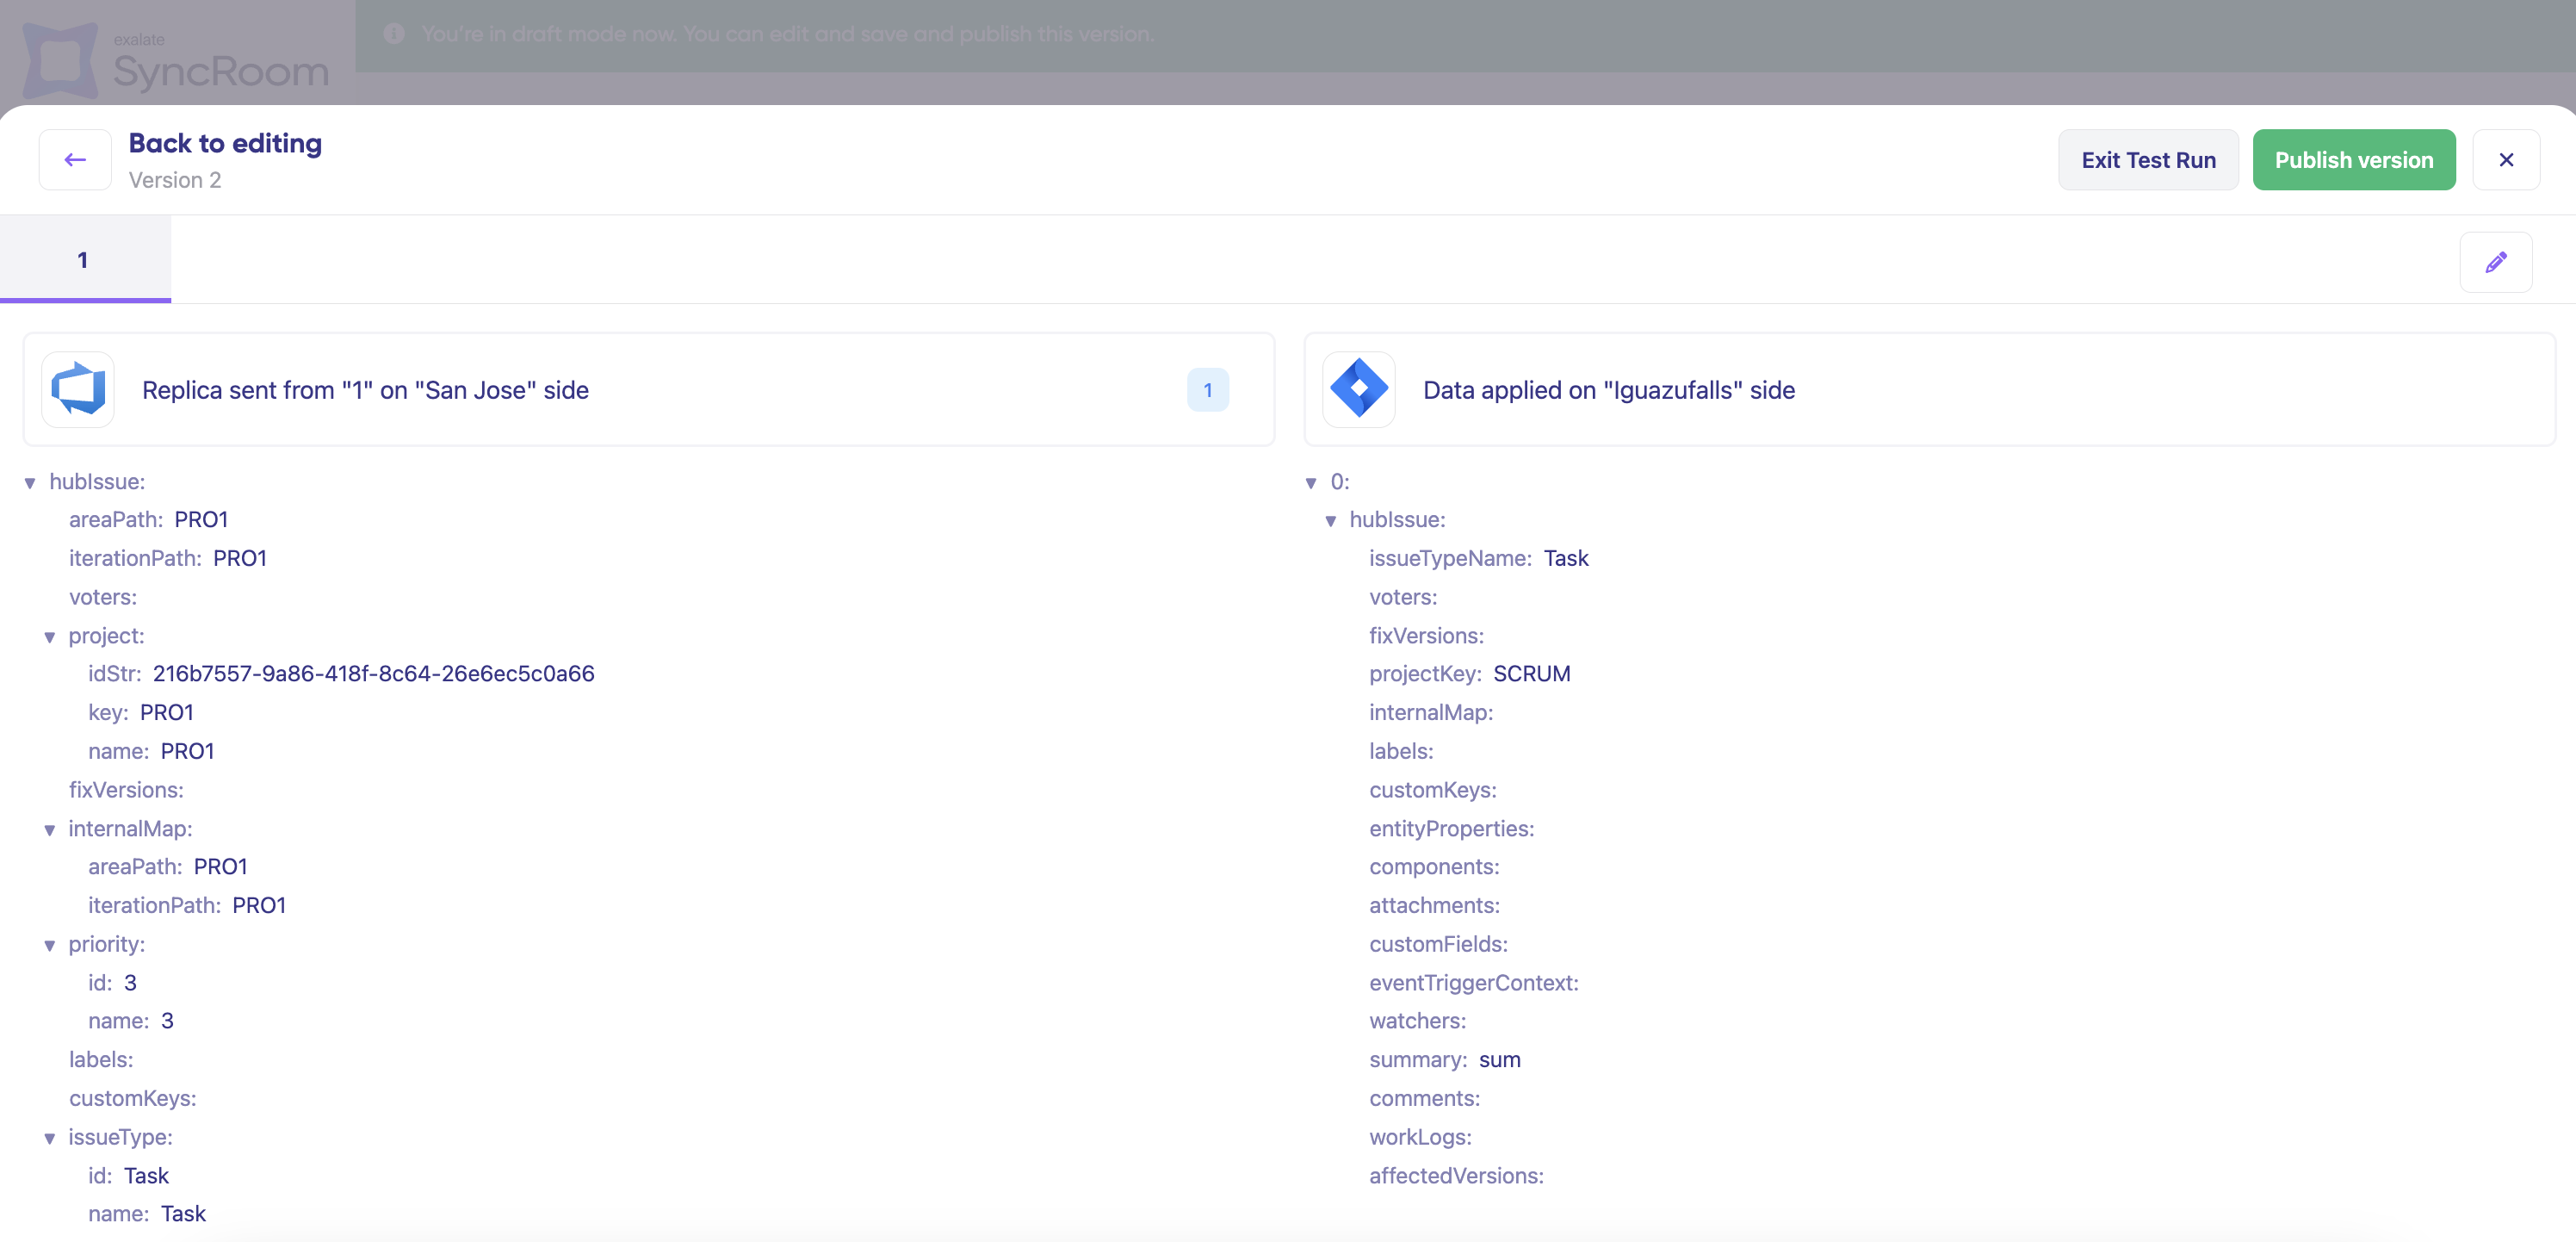The image size is (2576, 1242).
Task: Click the Azure DevOps connector icon
Action: pyautogui.click(x=78, y=389)
